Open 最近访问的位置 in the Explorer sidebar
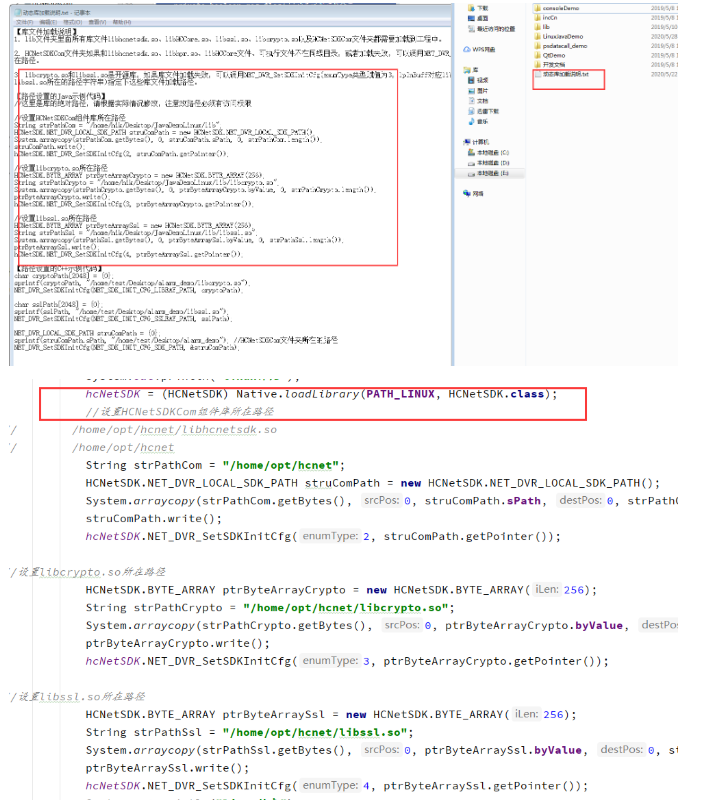Viewport: 703px width, 800px height. click(x=491, y=29)
